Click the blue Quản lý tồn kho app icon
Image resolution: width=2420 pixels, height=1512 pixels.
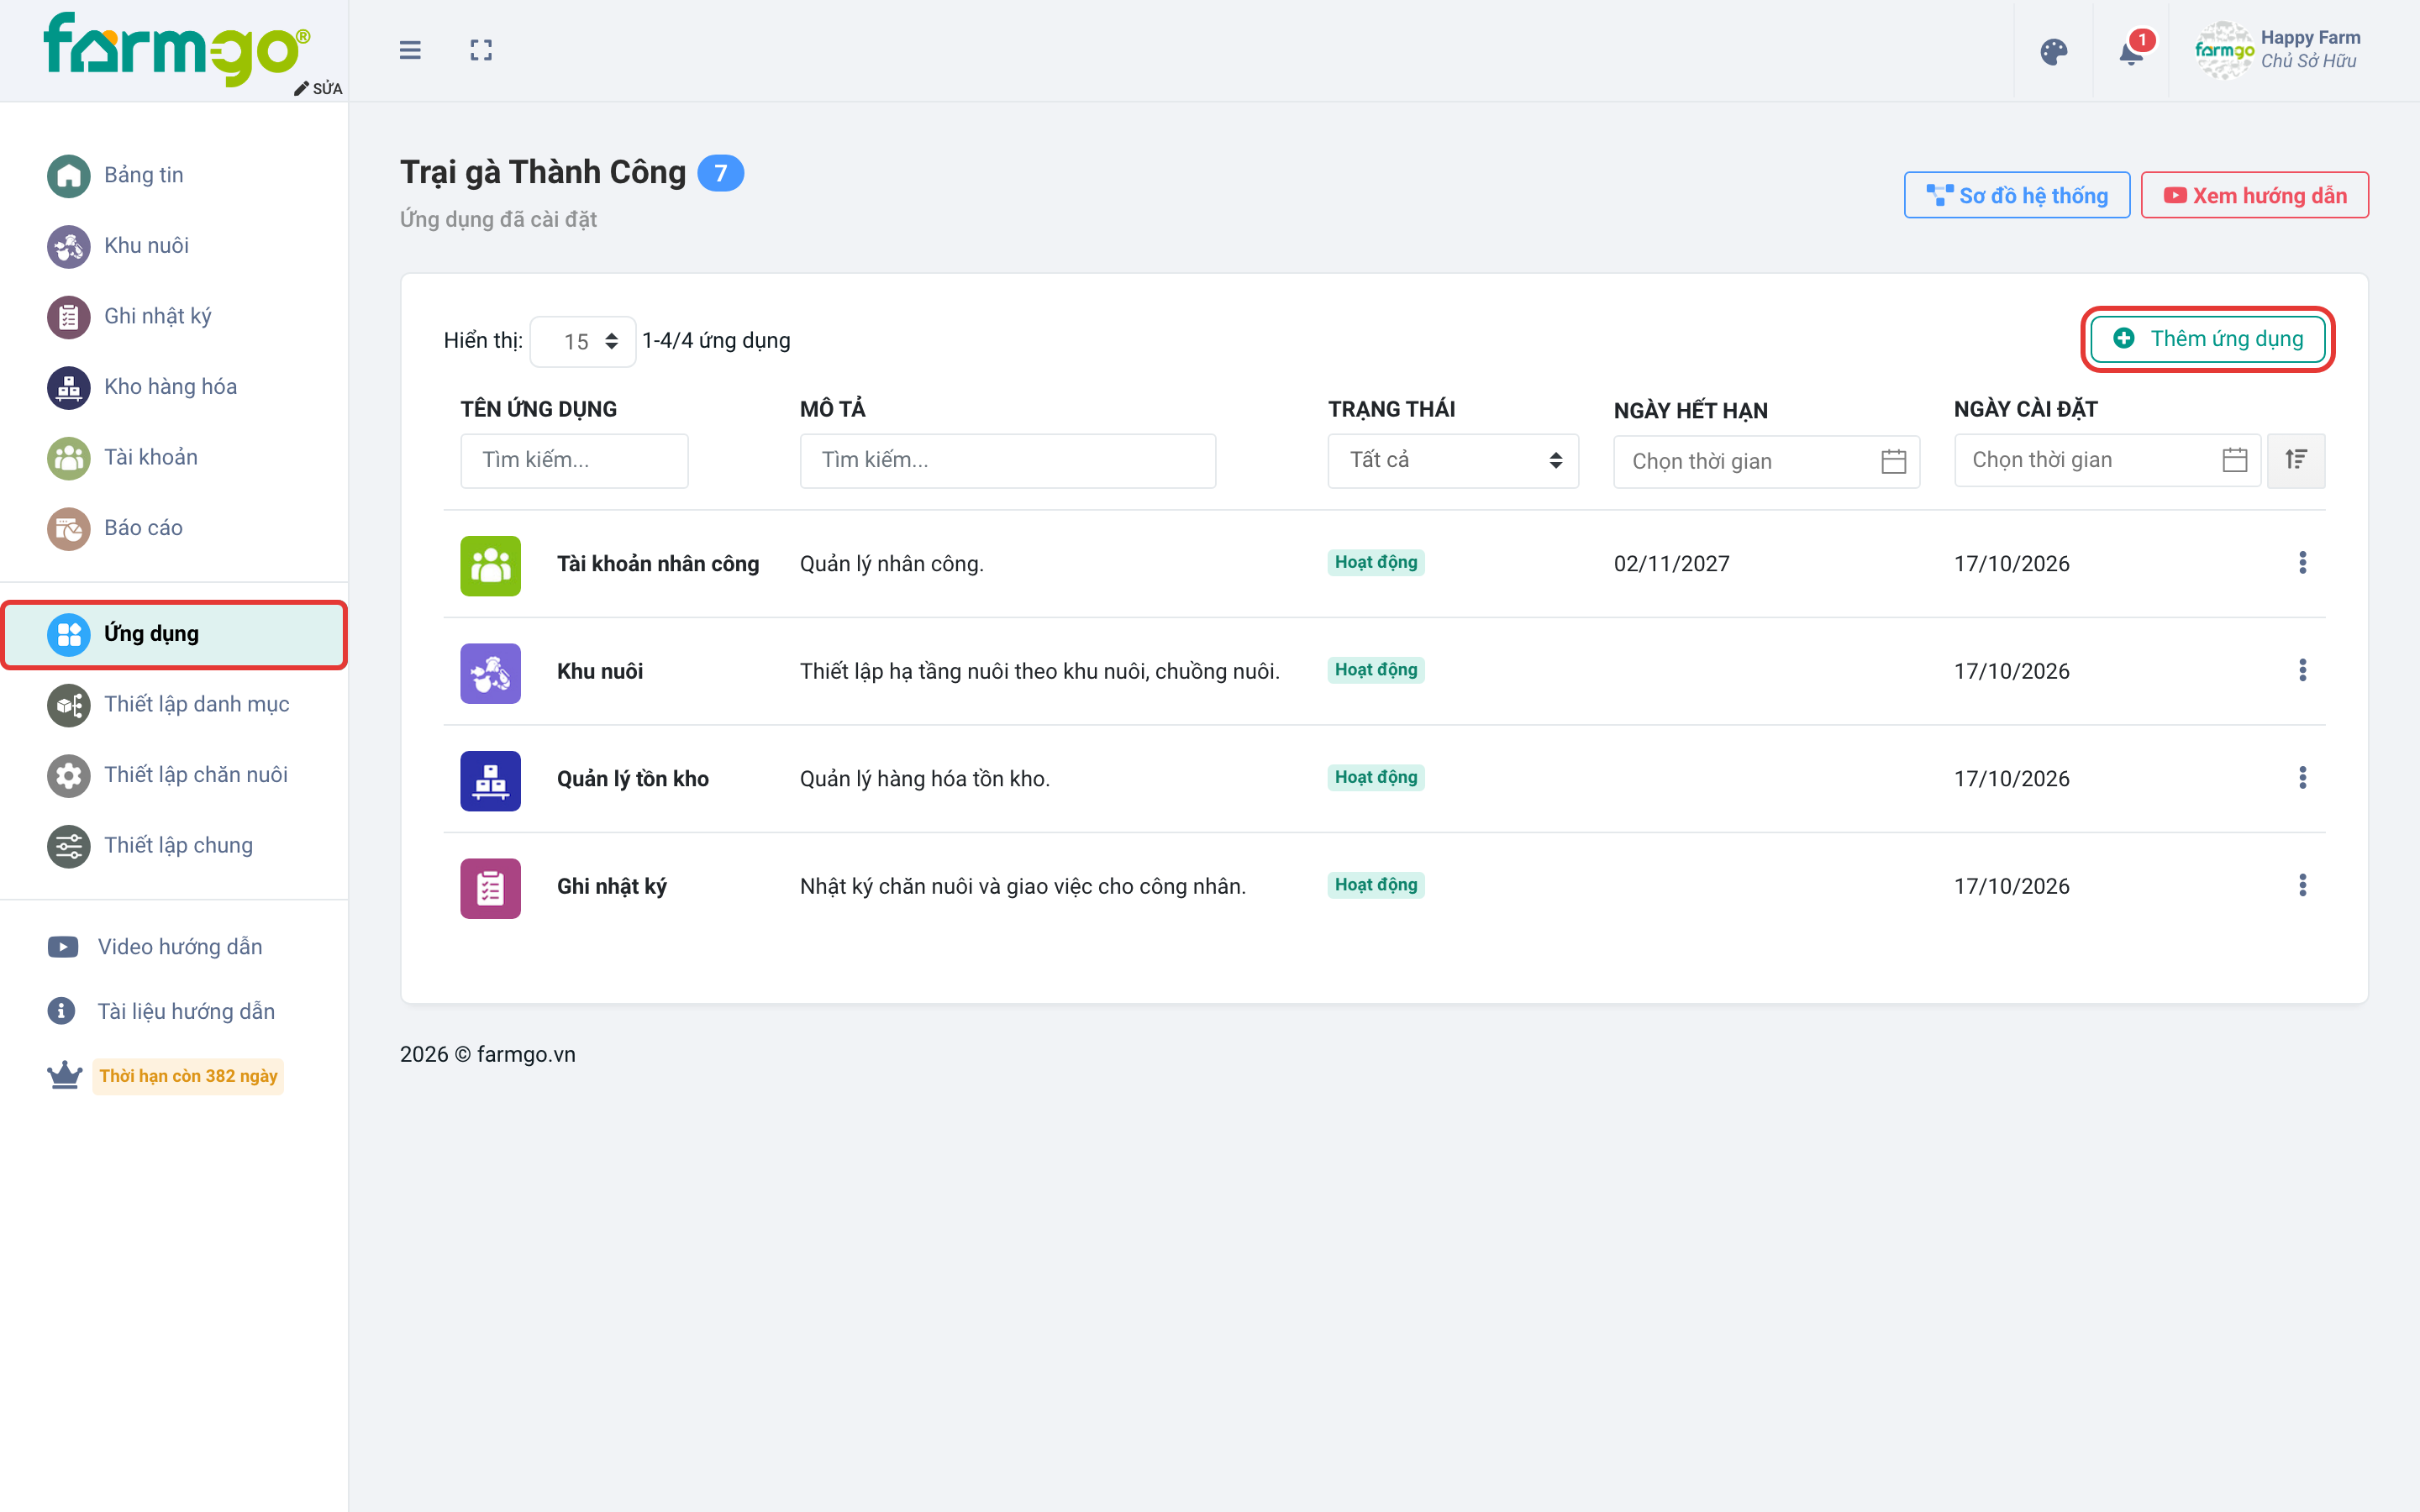[490, 780]
